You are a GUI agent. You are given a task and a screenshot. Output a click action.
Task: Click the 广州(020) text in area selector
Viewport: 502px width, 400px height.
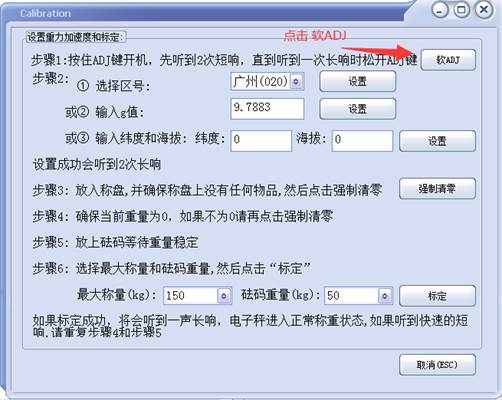coord(261,81)
